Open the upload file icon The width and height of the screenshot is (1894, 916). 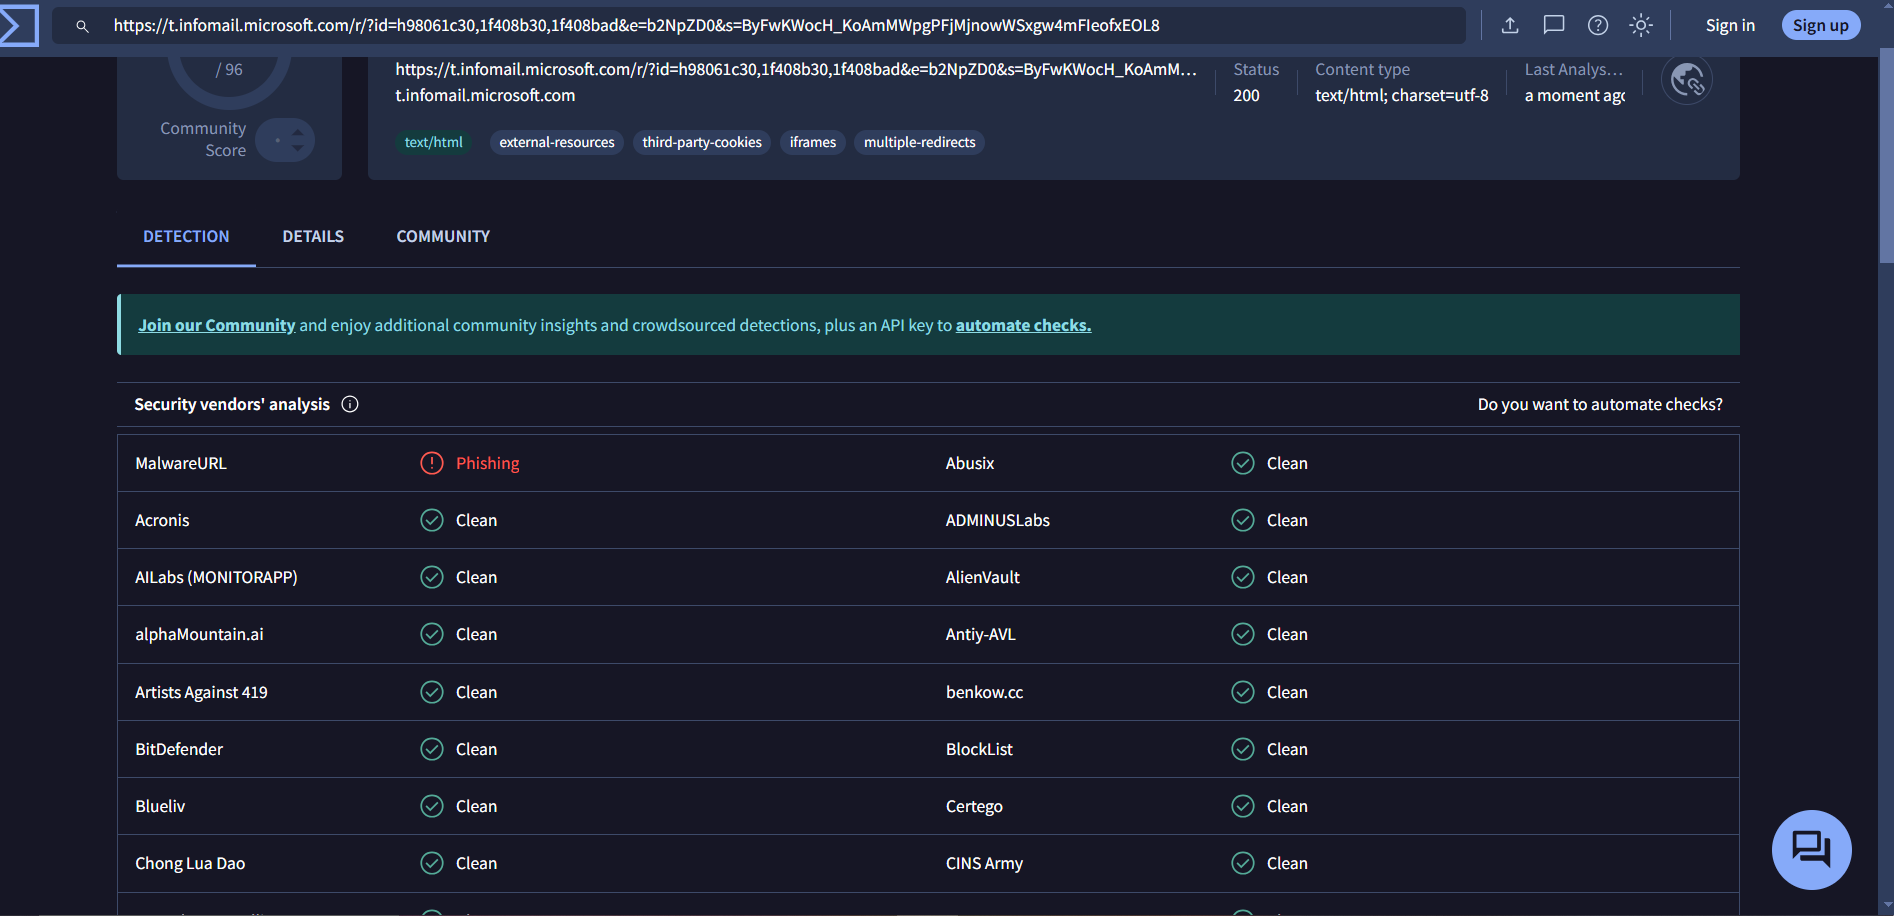click(x=1510, y=25)
